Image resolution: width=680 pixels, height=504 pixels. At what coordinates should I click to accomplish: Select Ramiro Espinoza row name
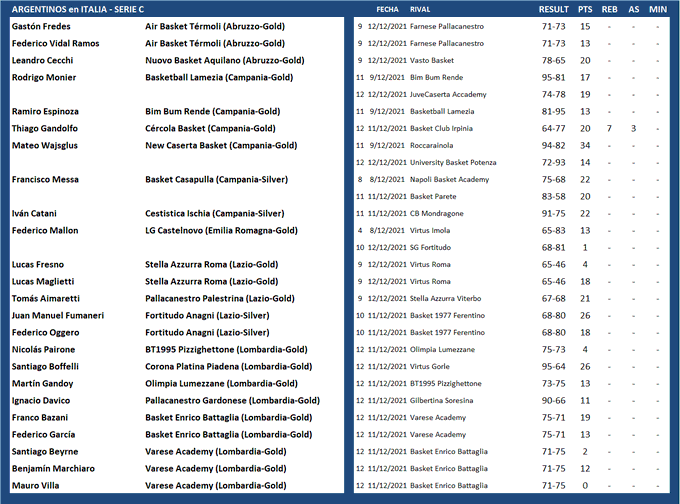click(x=45, y=111)
